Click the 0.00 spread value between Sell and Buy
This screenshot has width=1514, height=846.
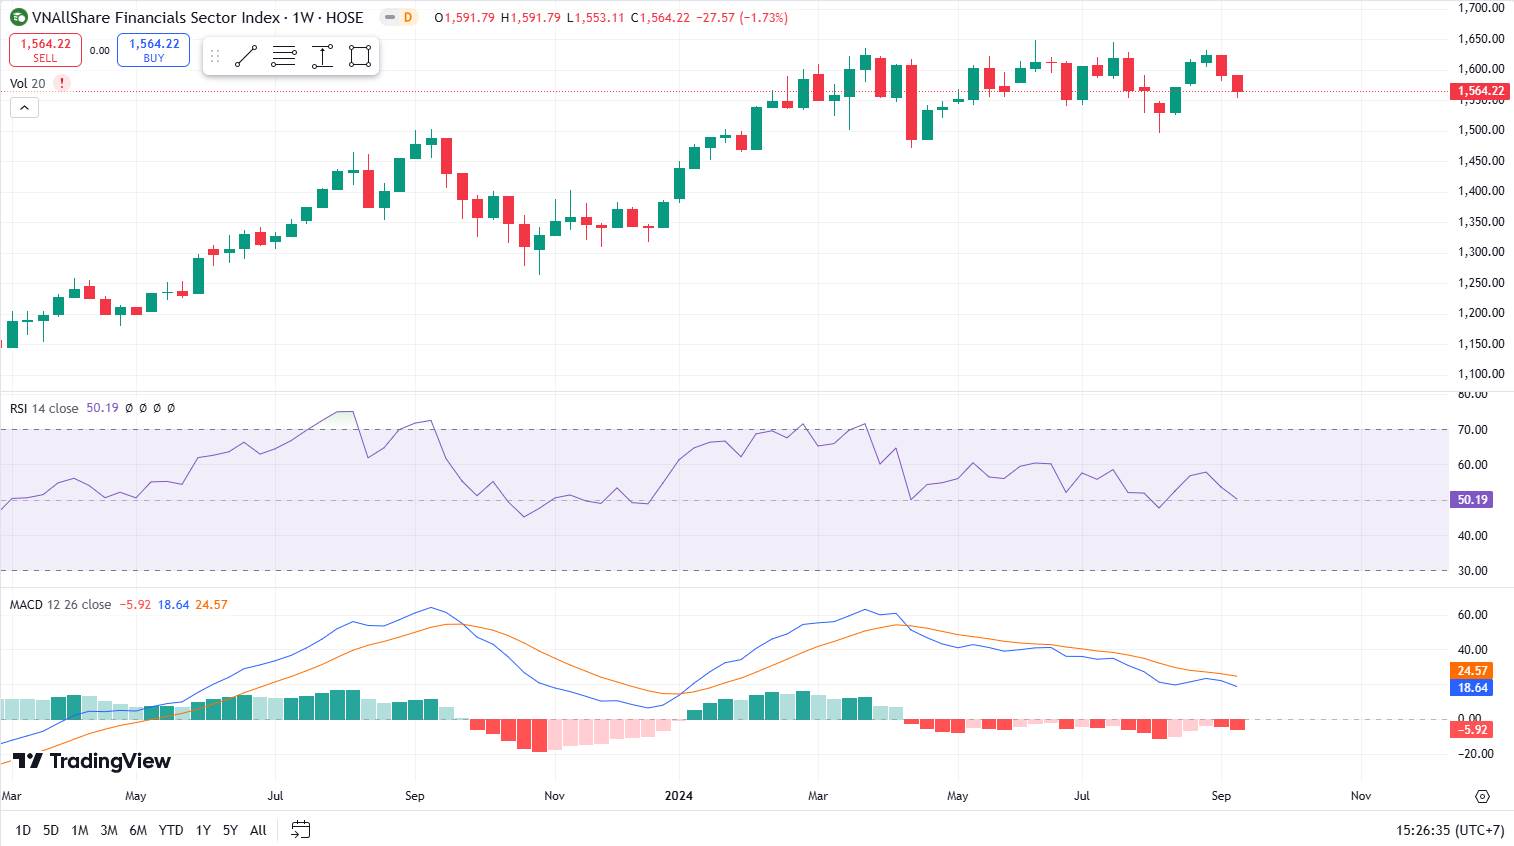point(100,50)
